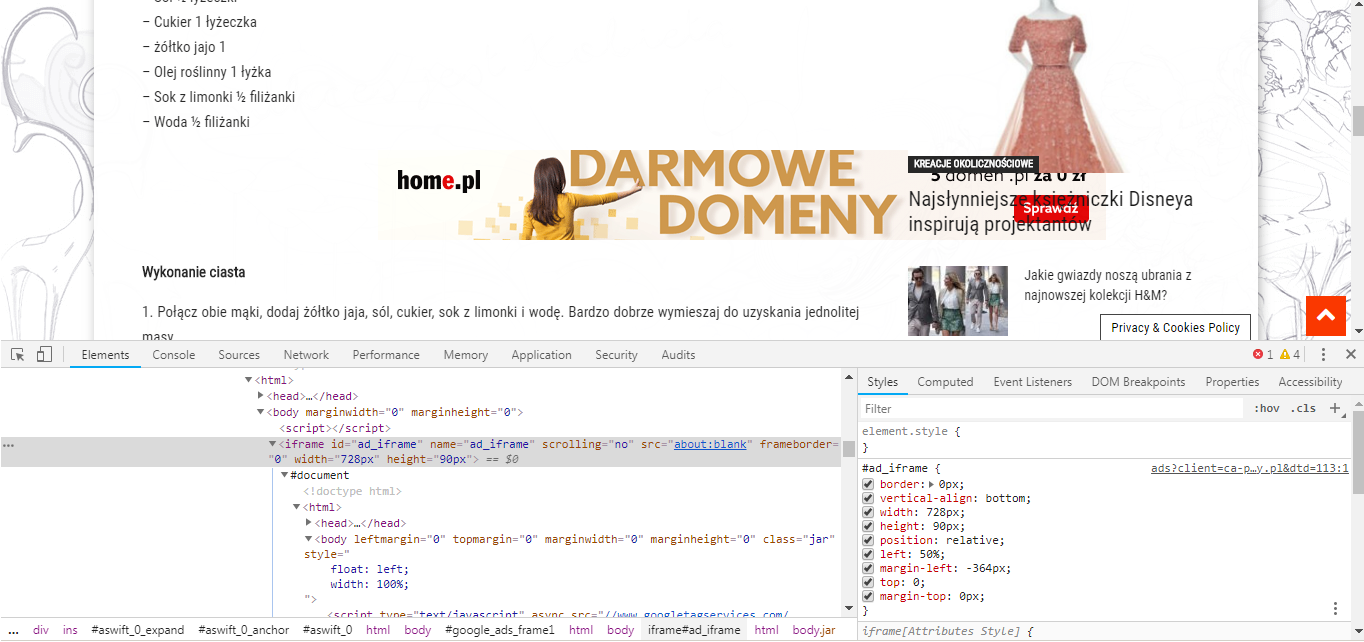Close the DevTools panel

(x=1351, y=355)
